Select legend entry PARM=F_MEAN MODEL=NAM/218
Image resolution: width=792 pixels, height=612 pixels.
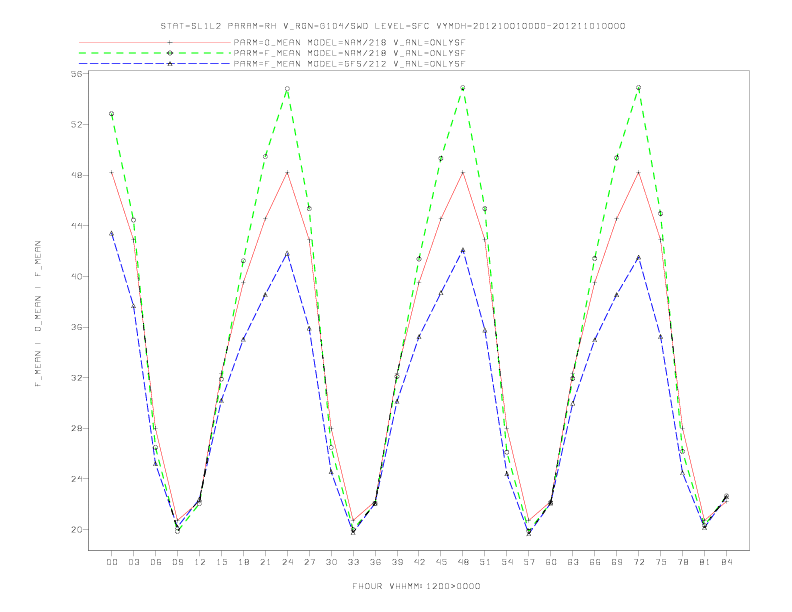(x=349, y=53)
